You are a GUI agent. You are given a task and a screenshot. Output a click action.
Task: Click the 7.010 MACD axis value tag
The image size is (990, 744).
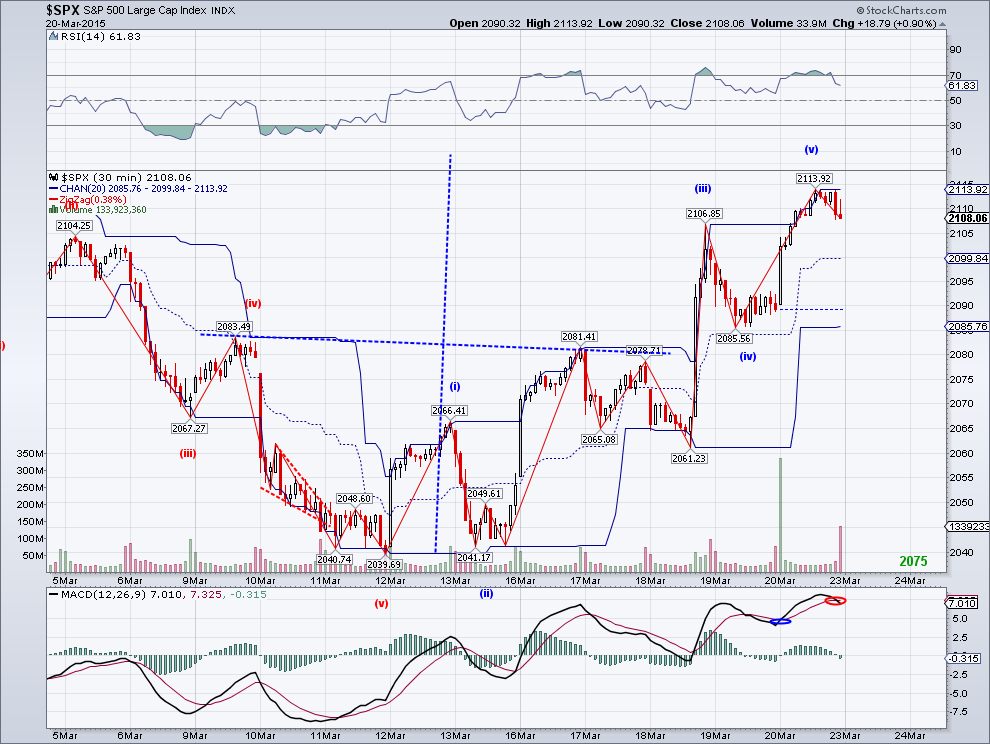962,603
